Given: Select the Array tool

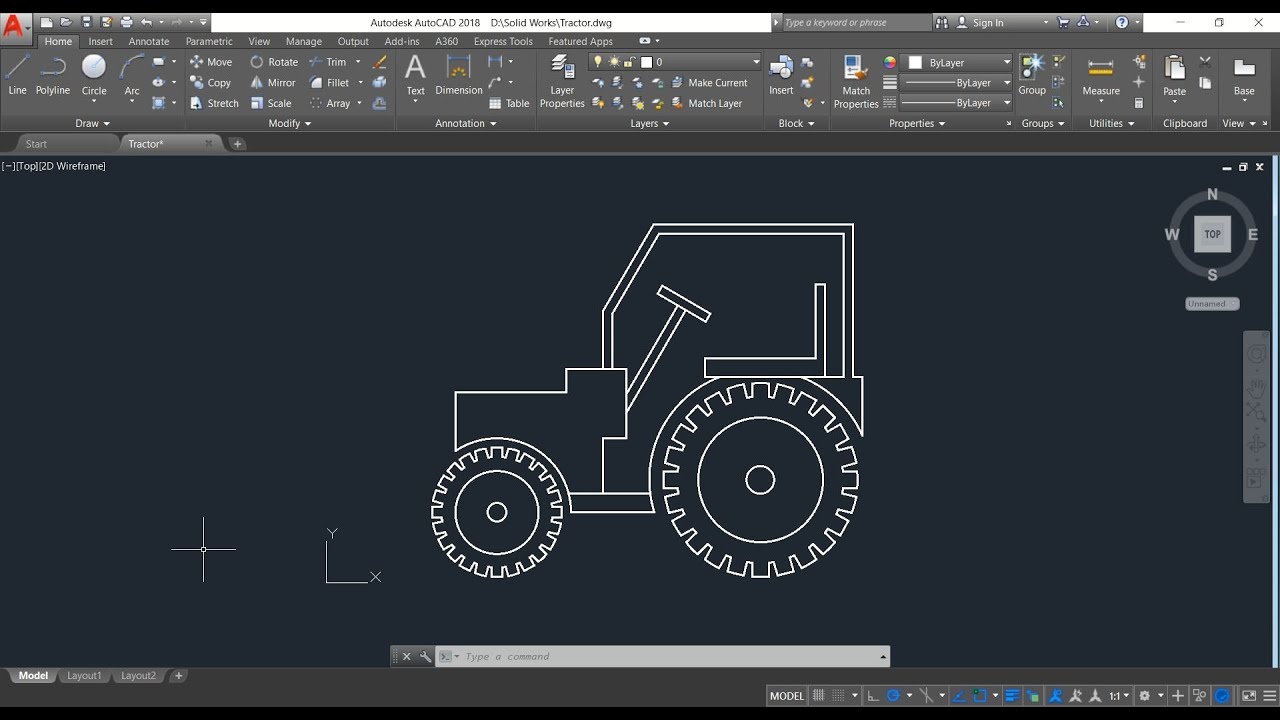Looking at the screenshot, I should click(330, 103).
